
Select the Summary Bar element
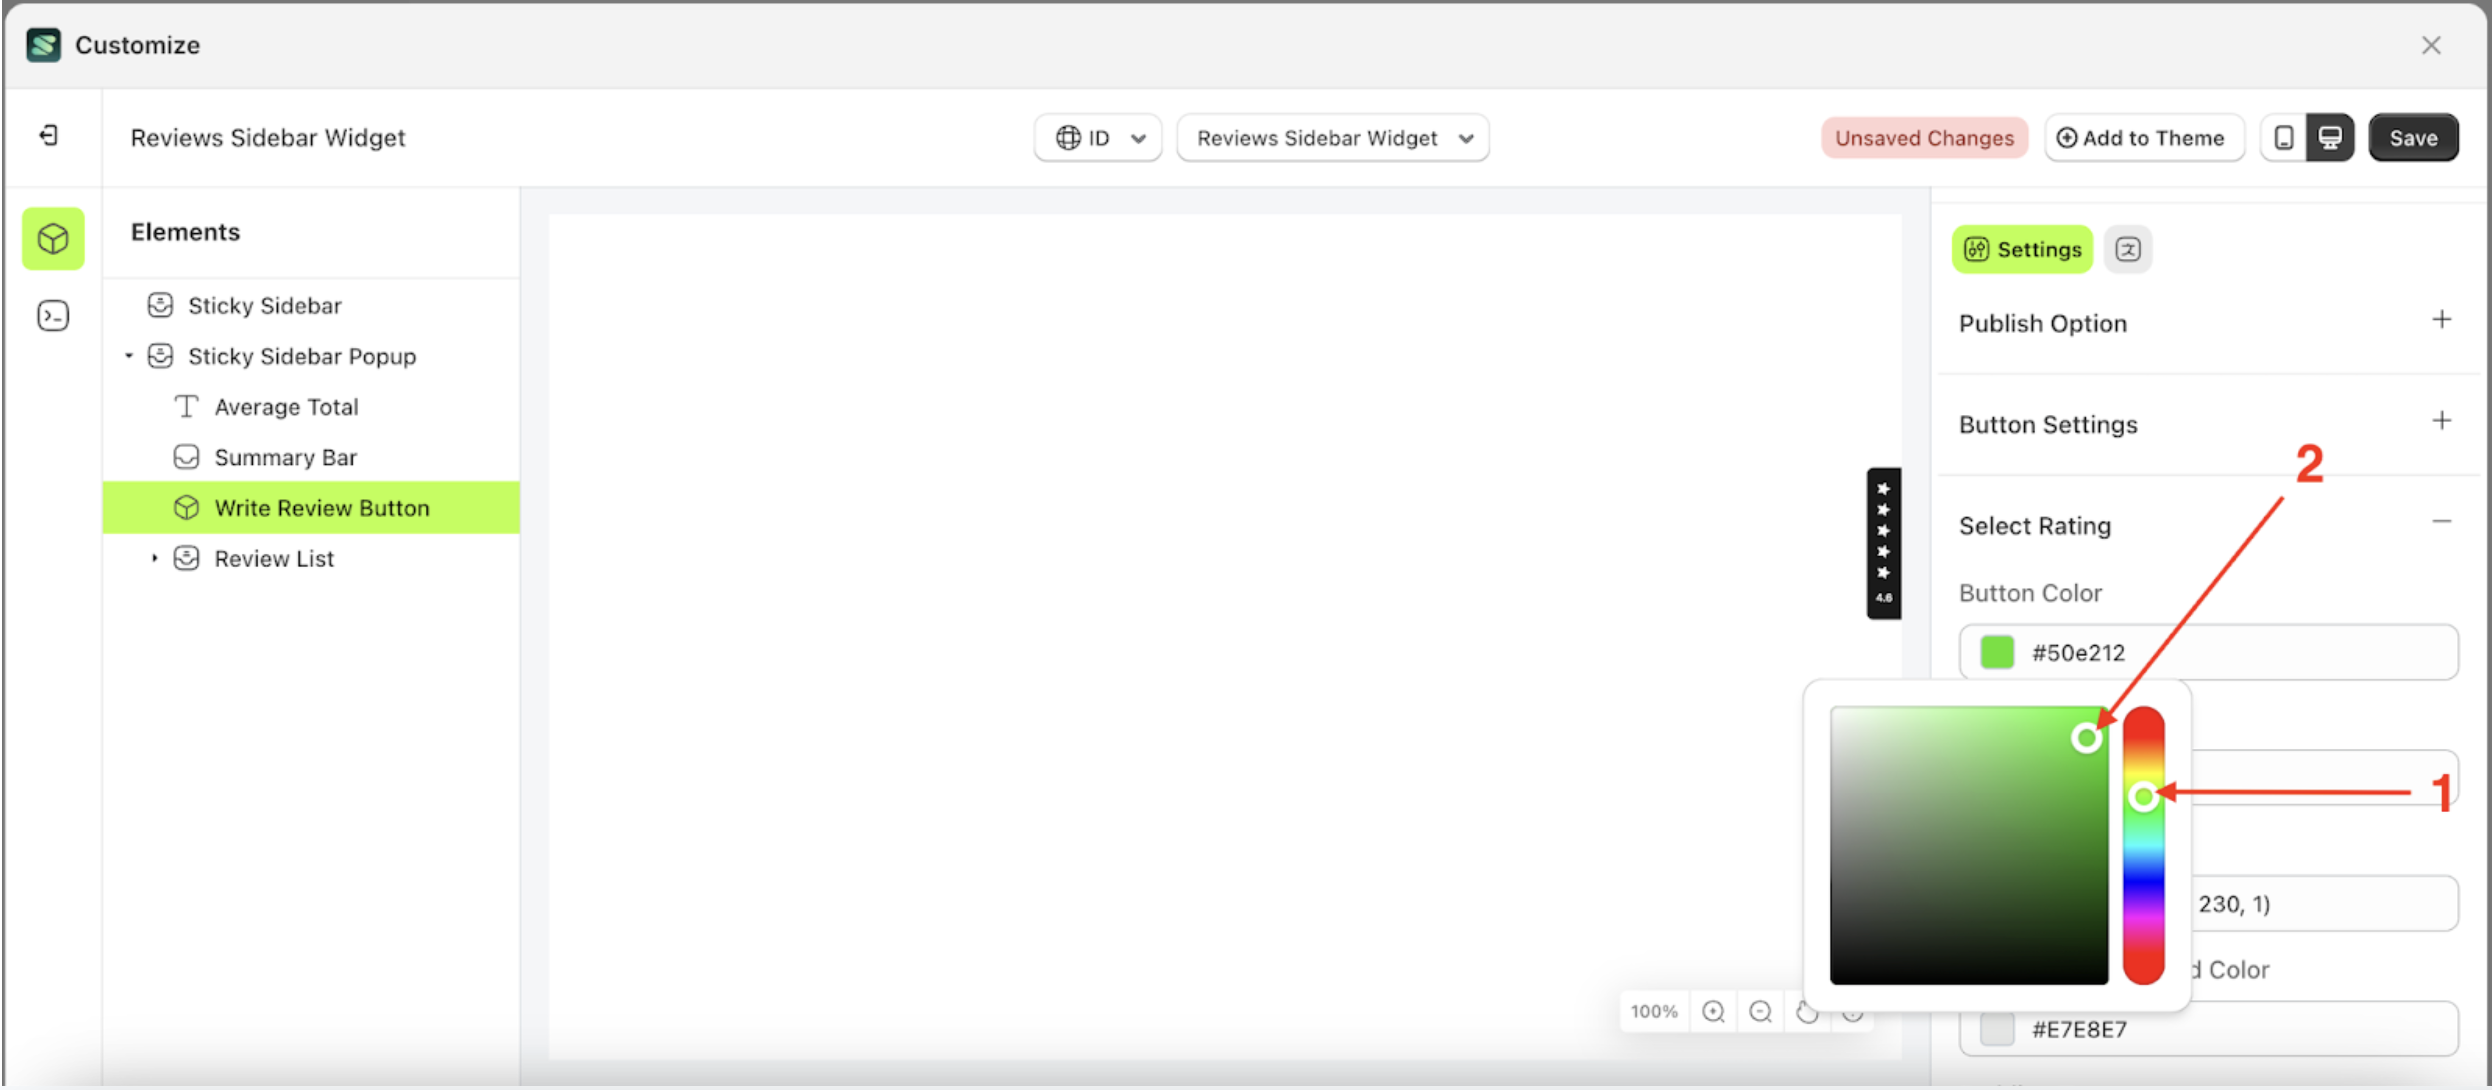tap(285, 457)
